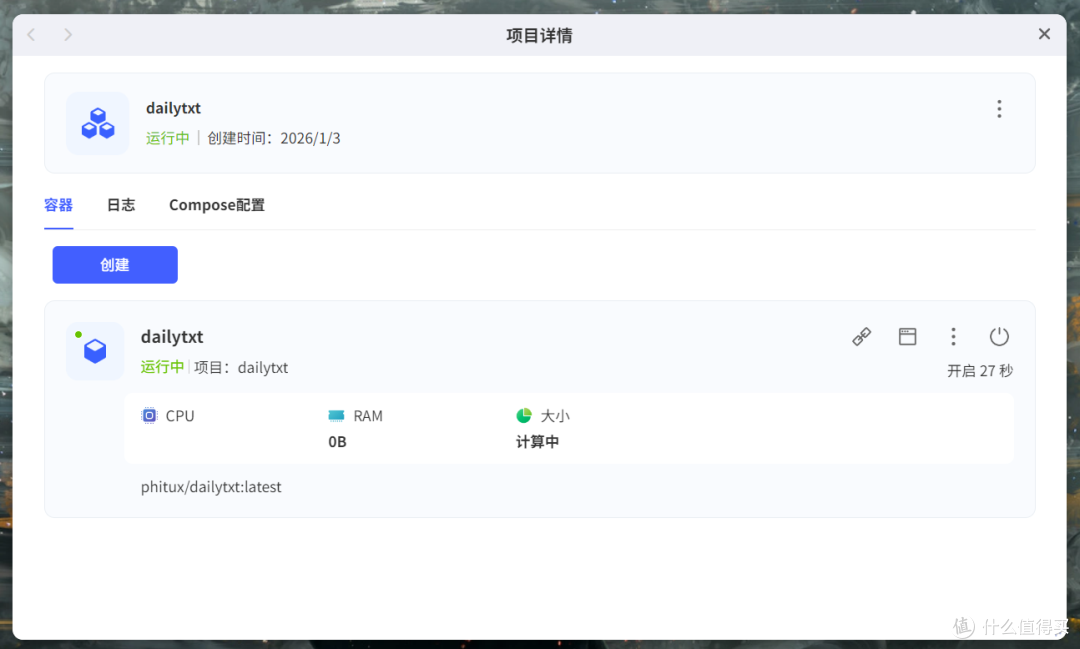The width and height of the screenshot is (1080, 649).
Task: Click the phitux/dailytxt:latest image text
Action: (211, 487)
